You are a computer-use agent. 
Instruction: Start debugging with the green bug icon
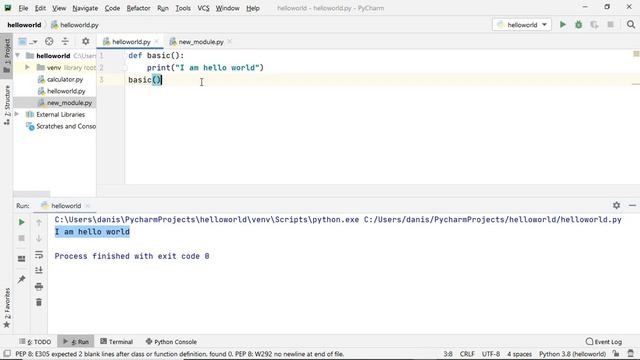578,24
